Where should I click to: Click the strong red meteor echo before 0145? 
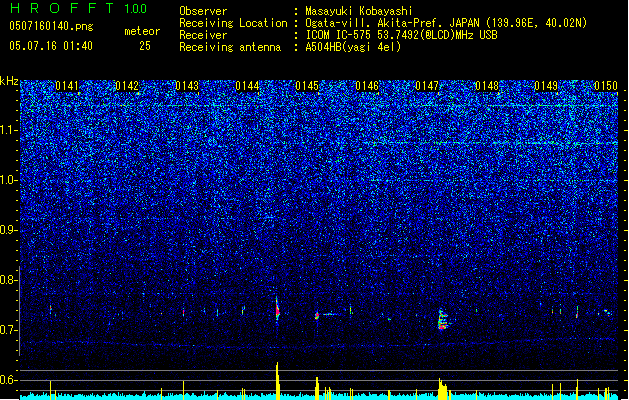click(x=277, y=308)
